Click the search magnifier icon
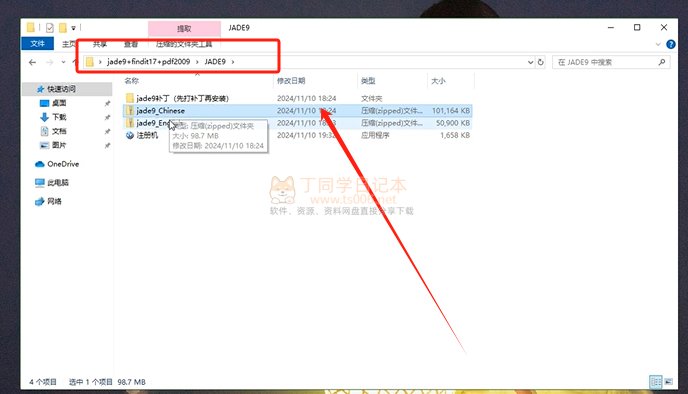The height and width of the screenshot is (394, 688). pyautogui.click(x=662, y=62)
